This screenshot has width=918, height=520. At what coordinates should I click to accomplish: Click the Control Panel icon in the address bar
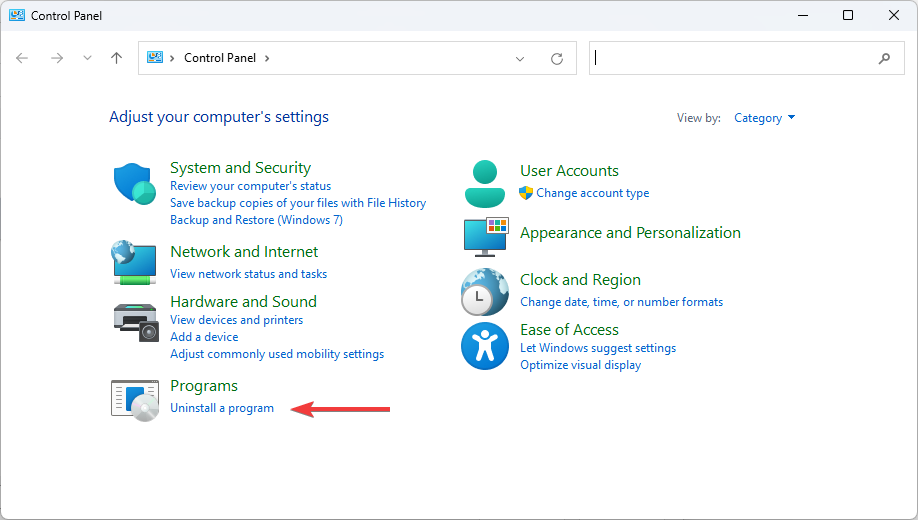click(155, 57)
